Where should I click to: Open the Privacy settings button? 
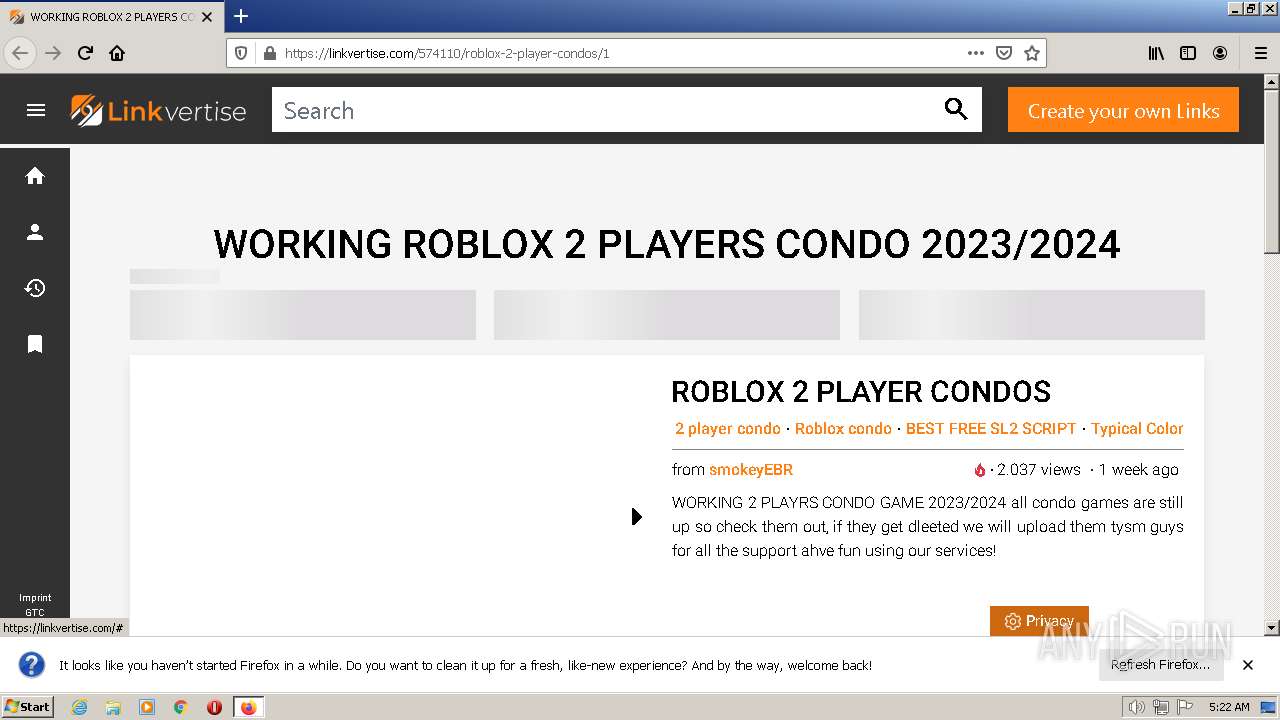point(1039,621)
